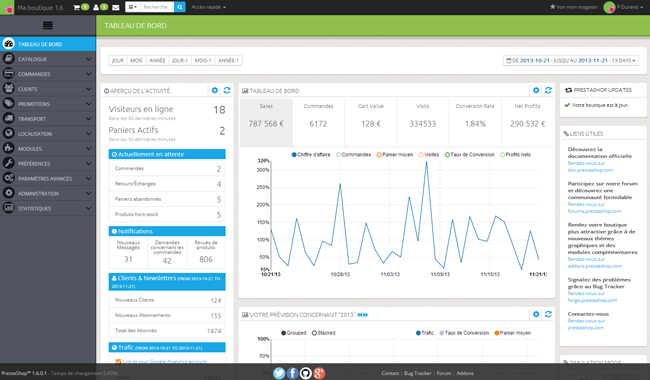Image resolution: width=650 pixels, height=380 pixels.
Task: Click the PrestaShop logo in top-left corner
Action: (7, 7)
